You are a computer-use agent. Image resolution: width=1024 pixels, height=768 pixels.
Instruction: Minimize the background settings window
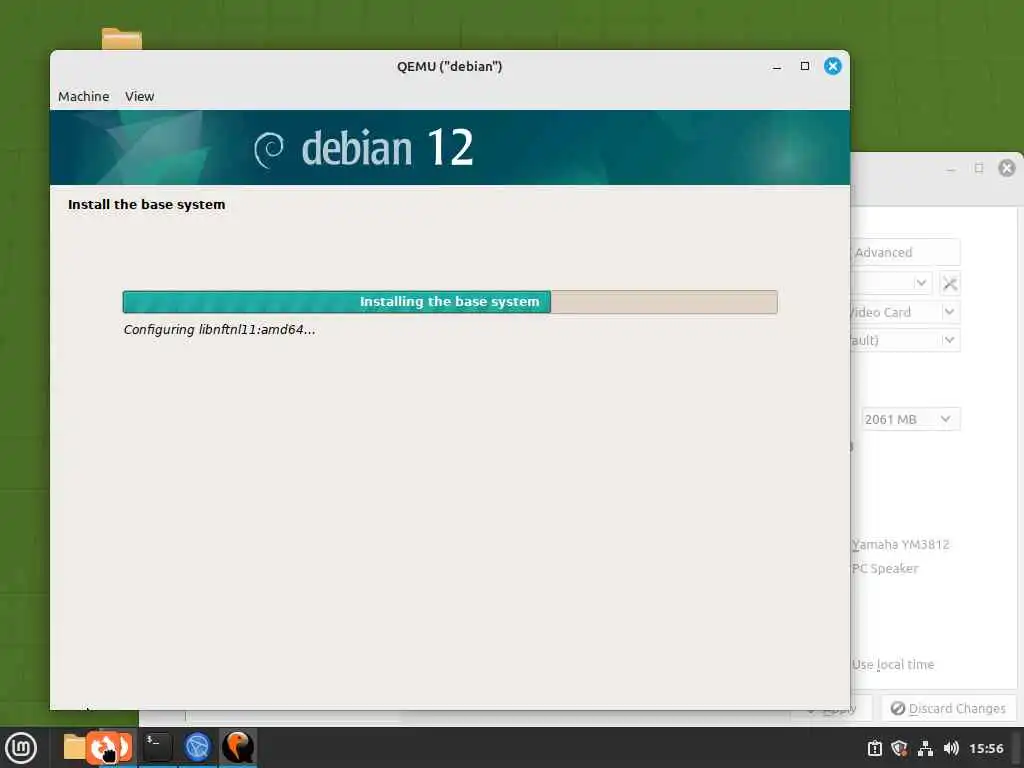coord(951,169)
